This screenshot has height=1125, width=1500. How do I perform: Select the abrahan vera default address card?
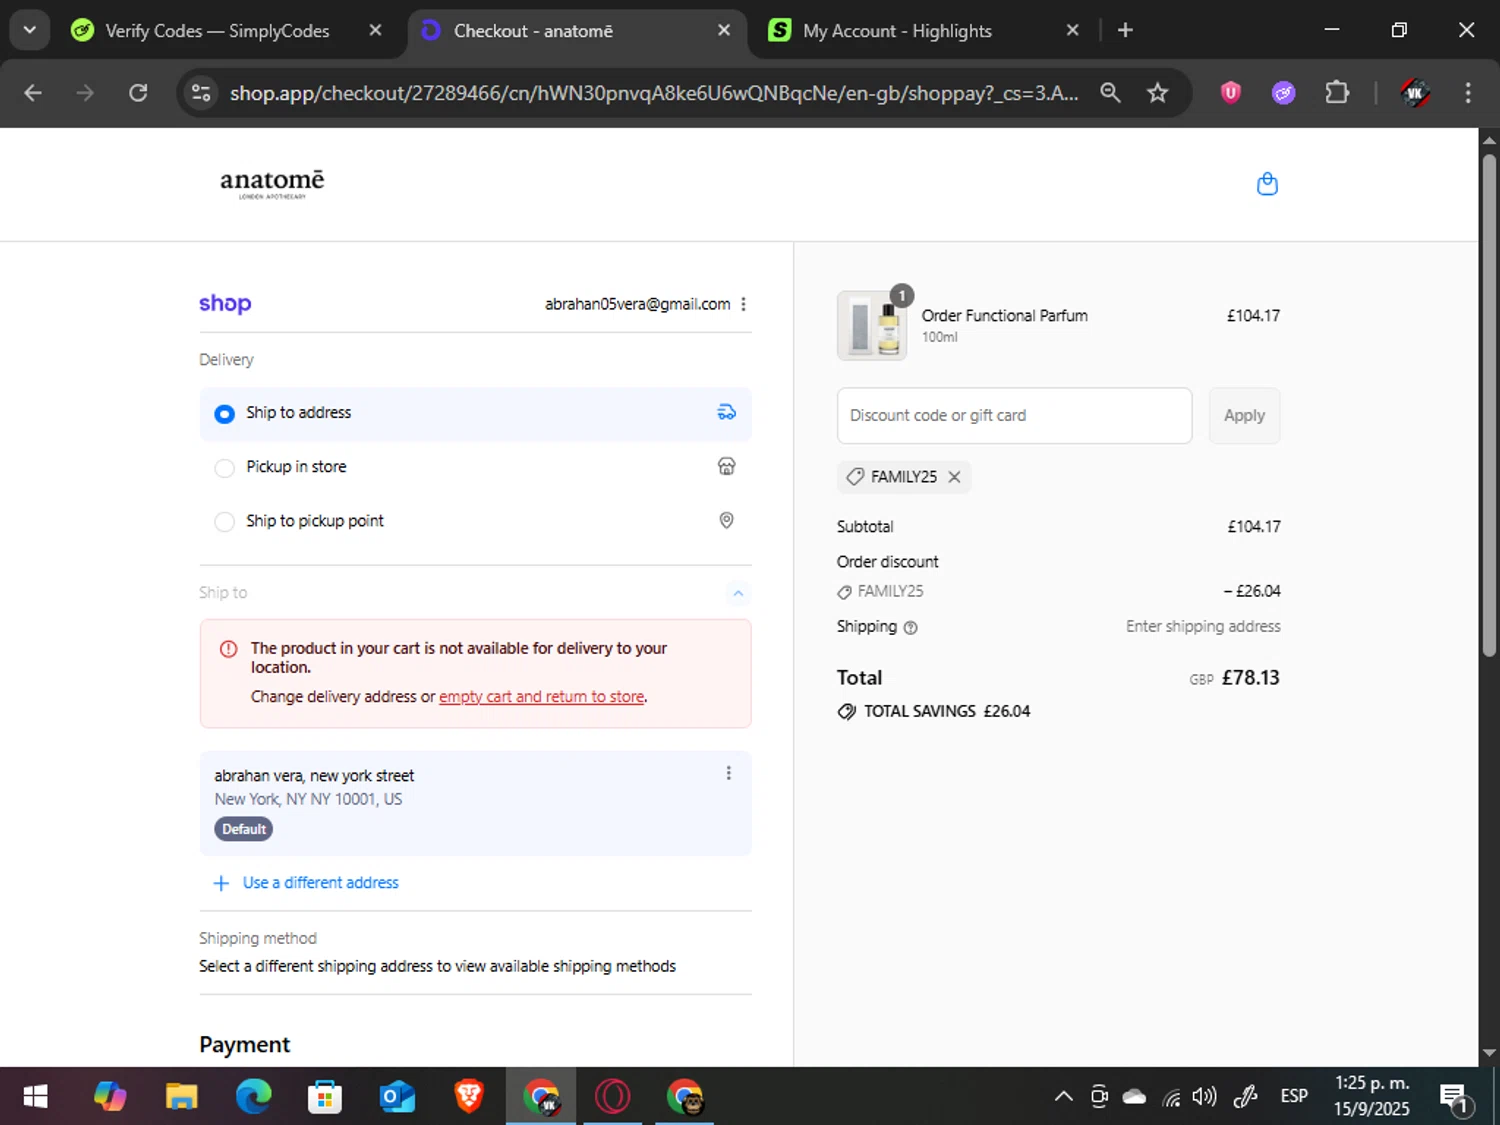[475, 803]
